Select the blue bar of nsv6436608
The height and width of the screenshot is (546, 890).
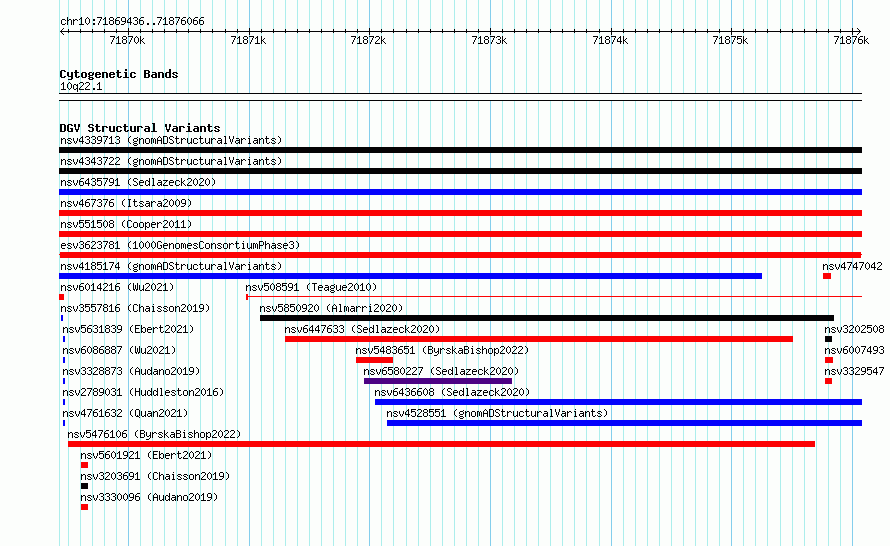point(619,402)
